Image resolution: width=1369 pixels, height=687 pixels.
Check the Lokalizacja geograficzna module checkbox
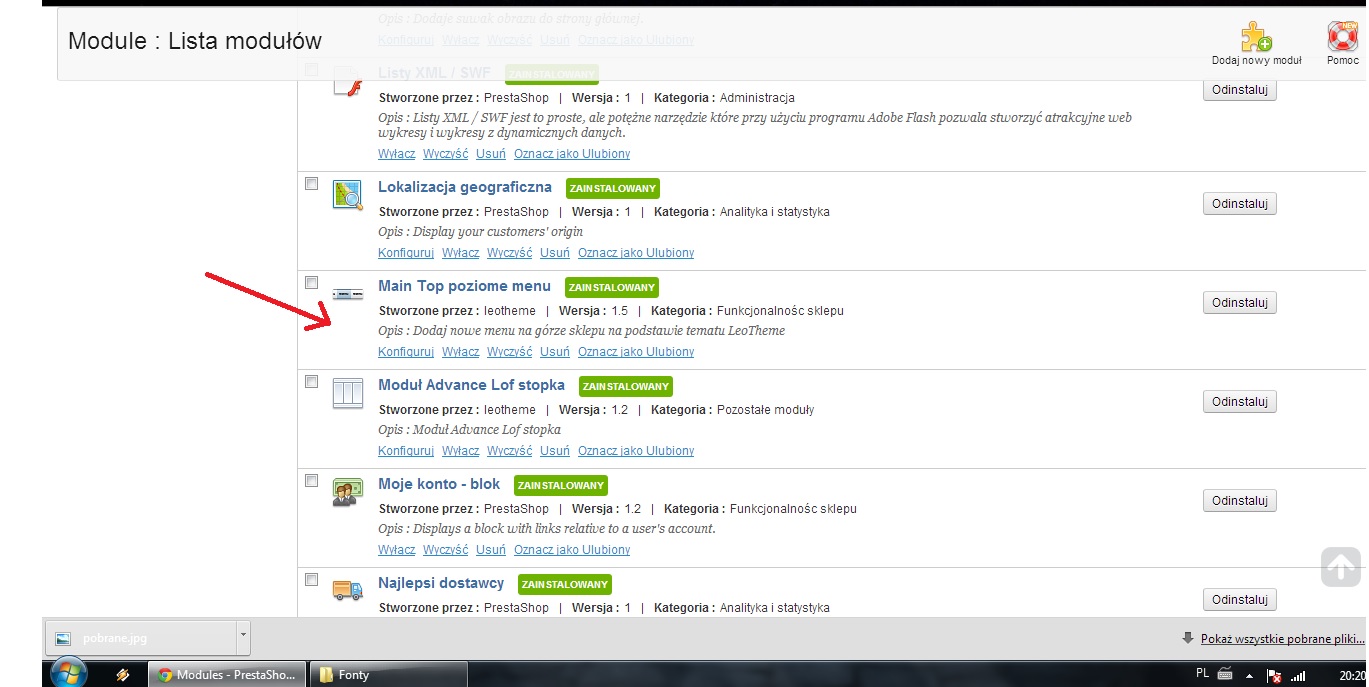pos(311,184)
